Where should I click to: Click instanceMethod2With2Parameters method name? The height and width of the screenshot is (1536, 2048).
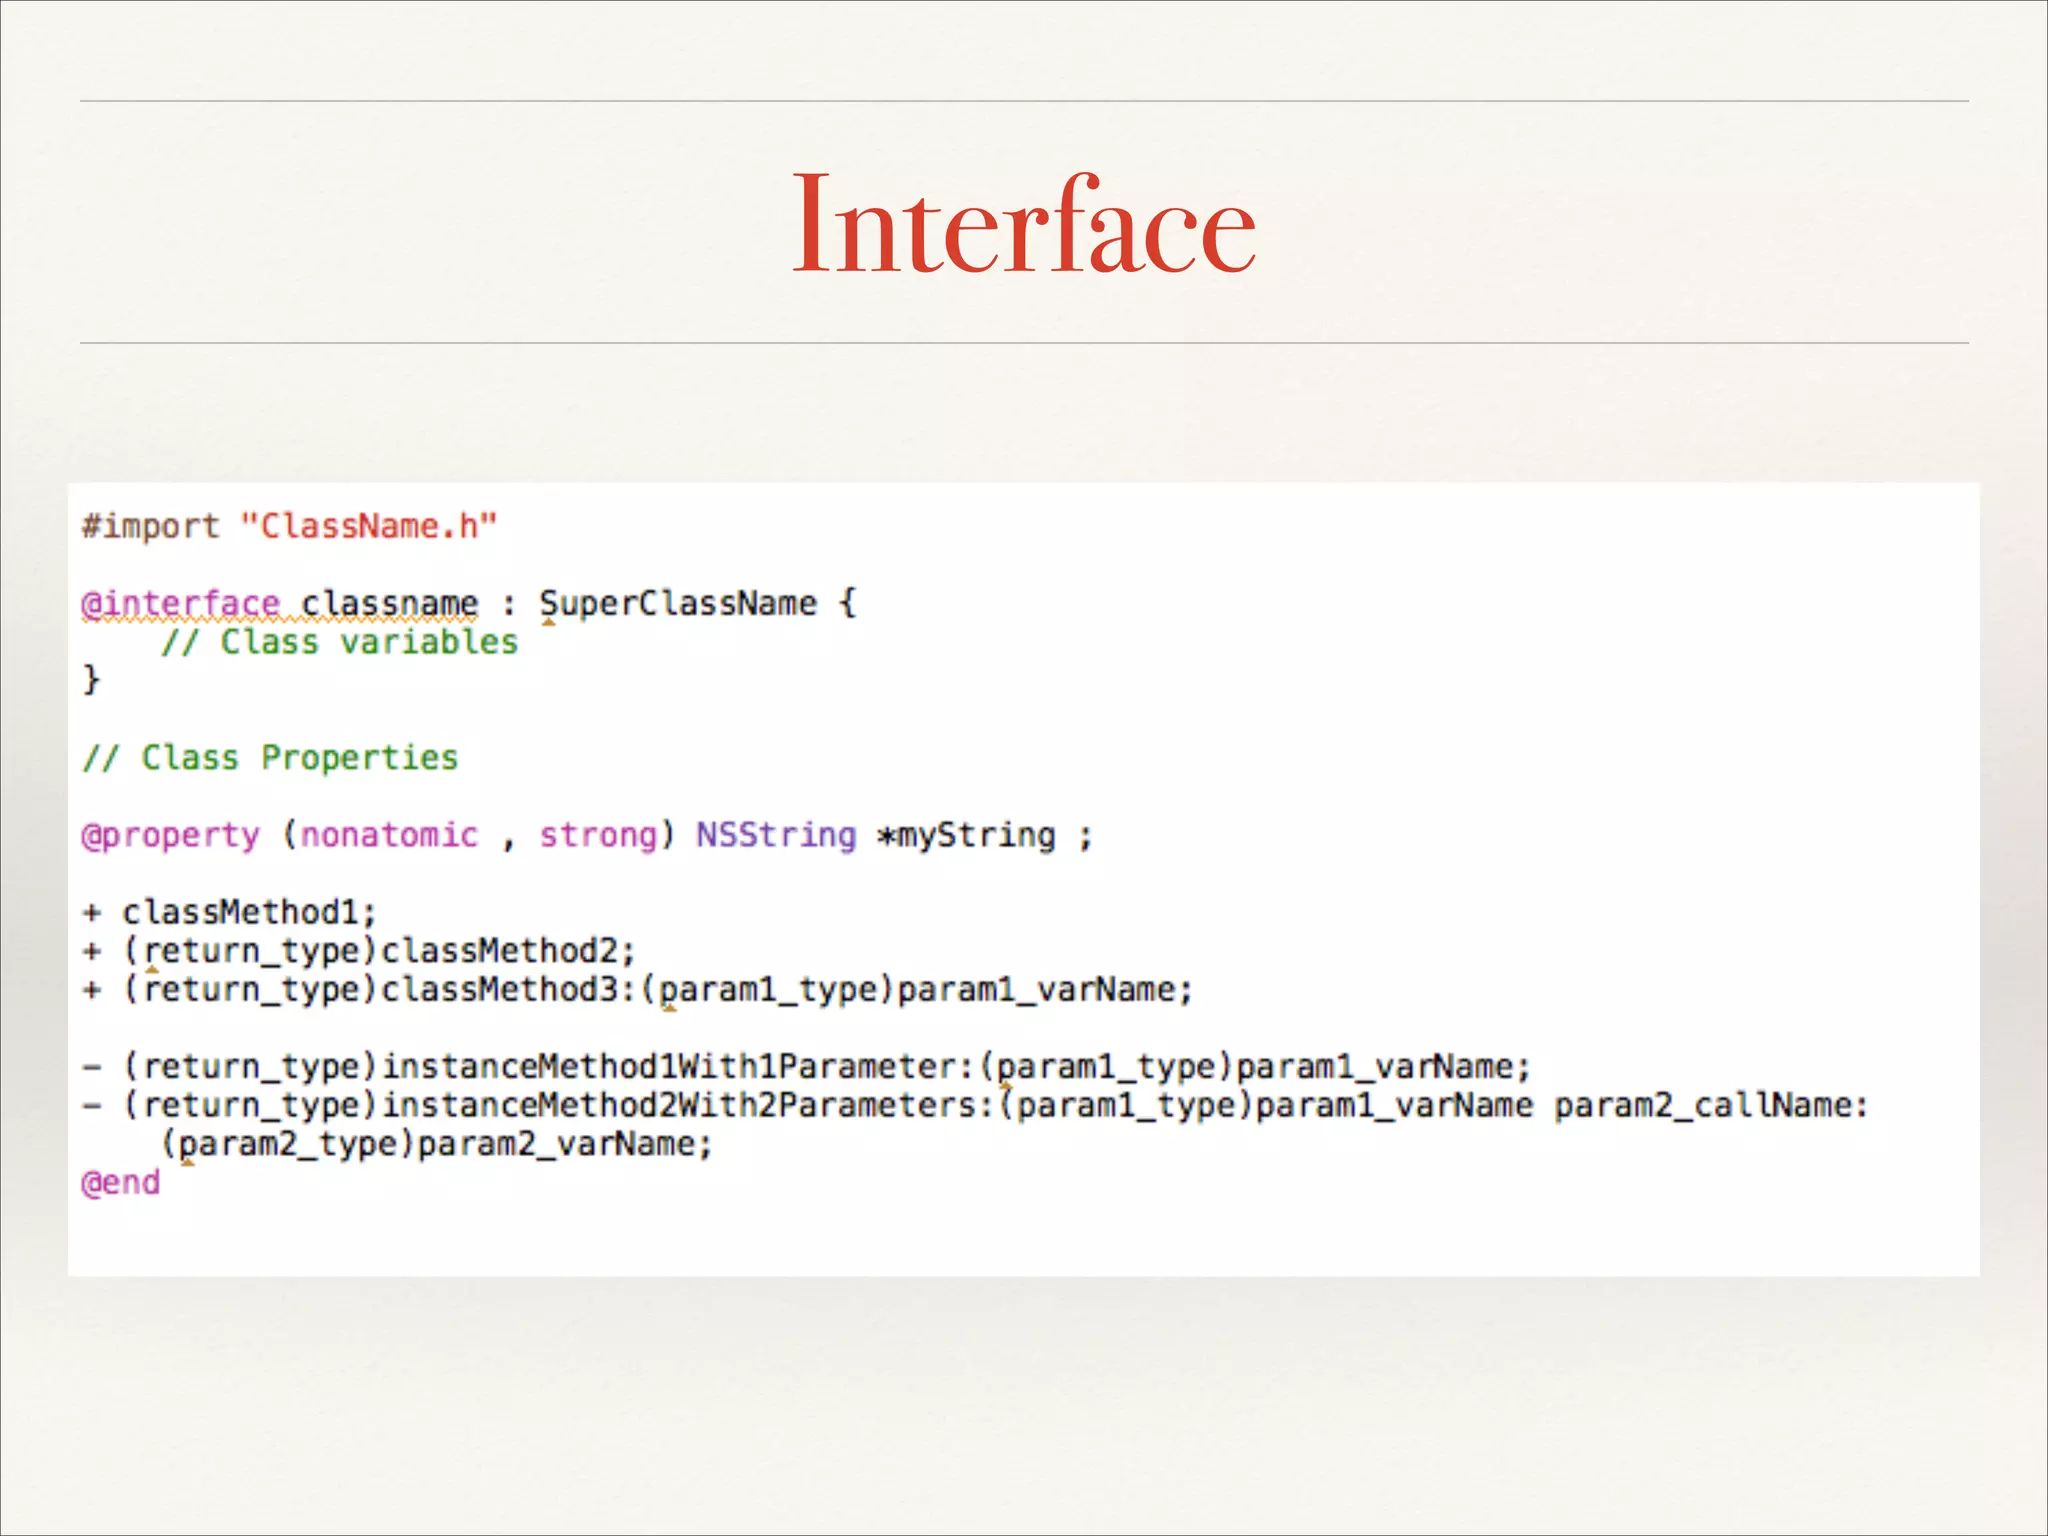point(678,1105)
